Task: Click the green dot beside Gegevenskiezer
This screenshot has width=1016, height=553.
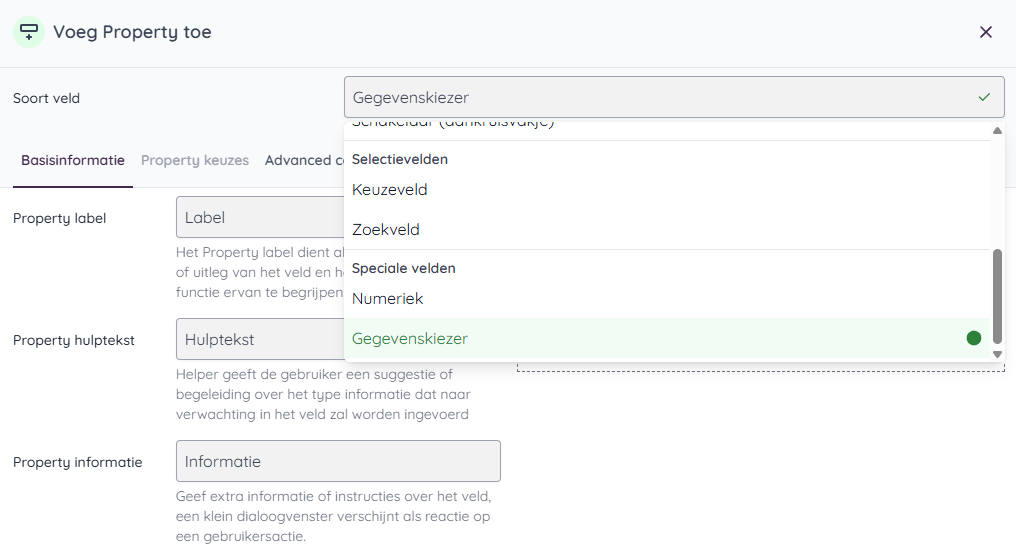Action: coord(973,338)
